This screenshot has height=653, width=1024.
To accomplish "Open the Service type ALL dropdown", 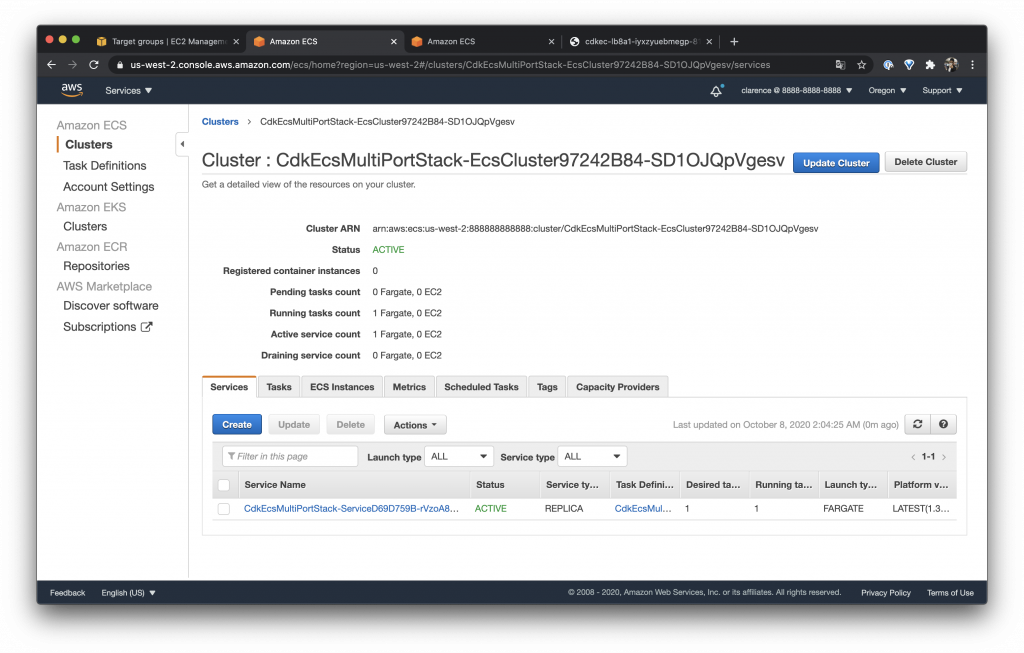I will pos(592,456).
